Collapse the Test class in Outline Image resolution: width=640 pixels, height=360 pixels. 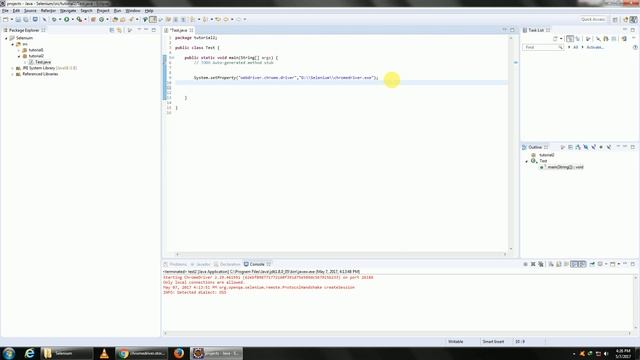coord(527,161)
